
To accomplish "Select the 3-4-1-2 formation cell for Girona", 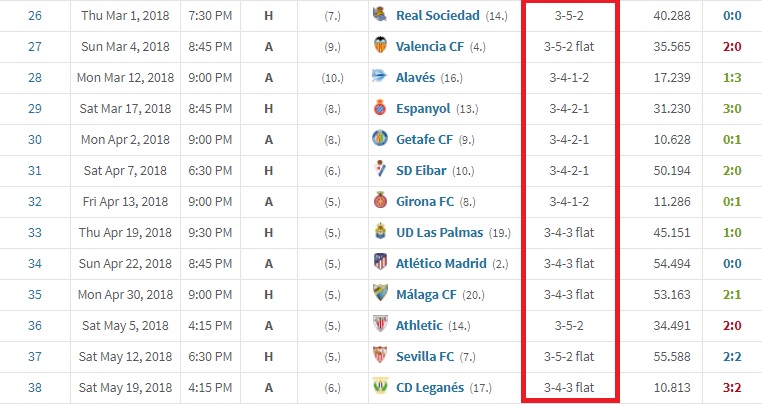I will click(569, 201).
